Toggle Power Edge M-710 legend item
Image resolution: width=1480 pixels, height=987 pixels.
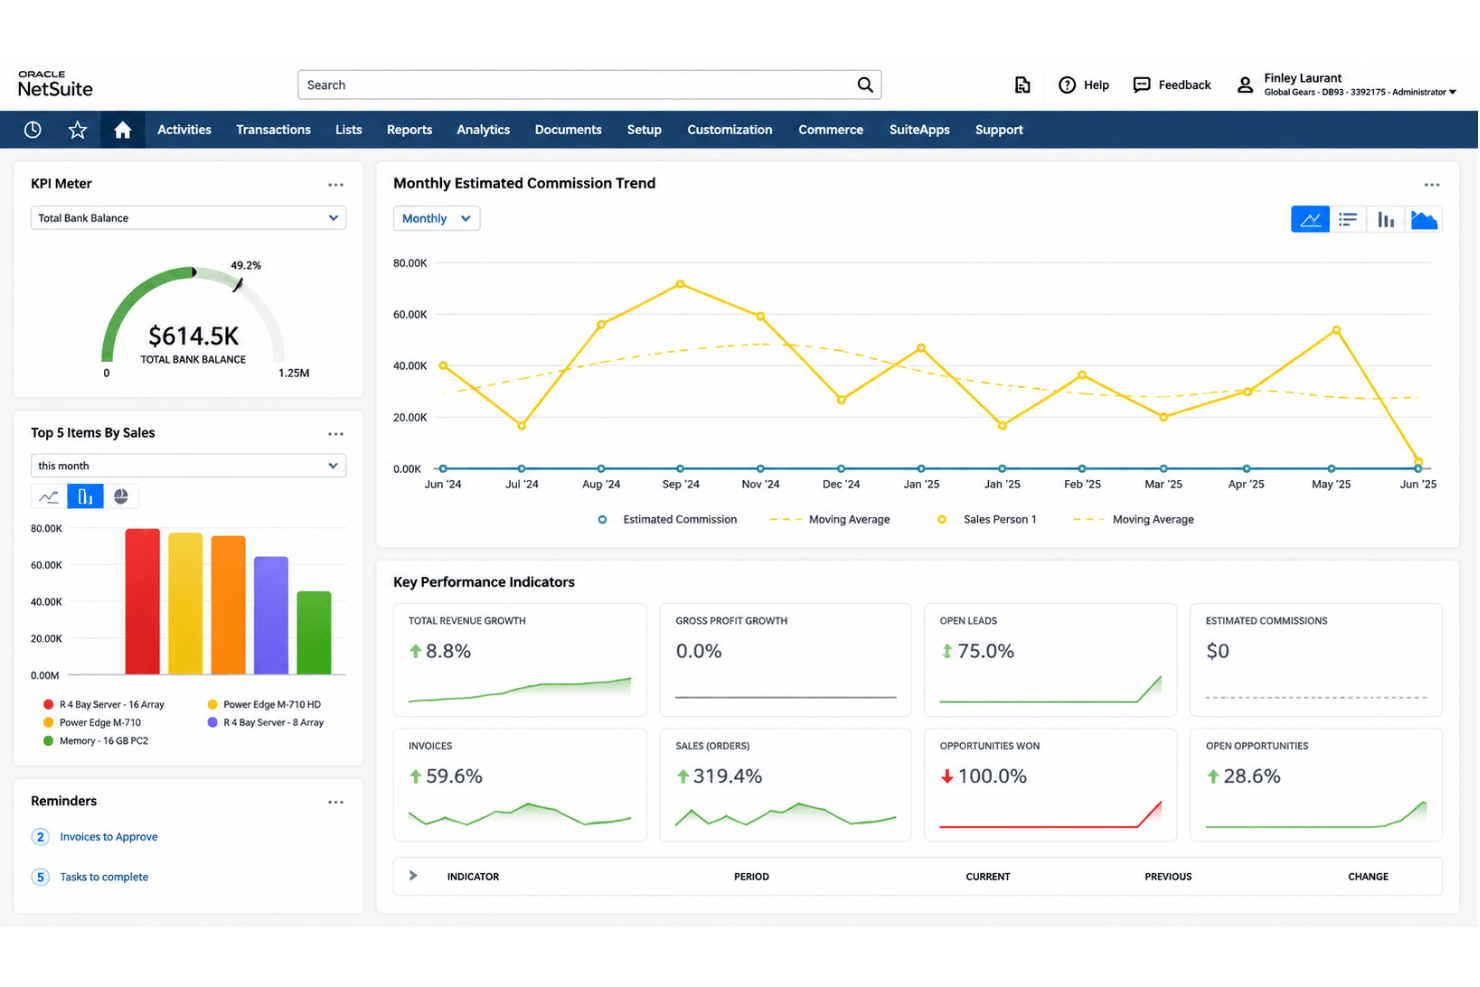pyautogui.click(x=92, y=723)
